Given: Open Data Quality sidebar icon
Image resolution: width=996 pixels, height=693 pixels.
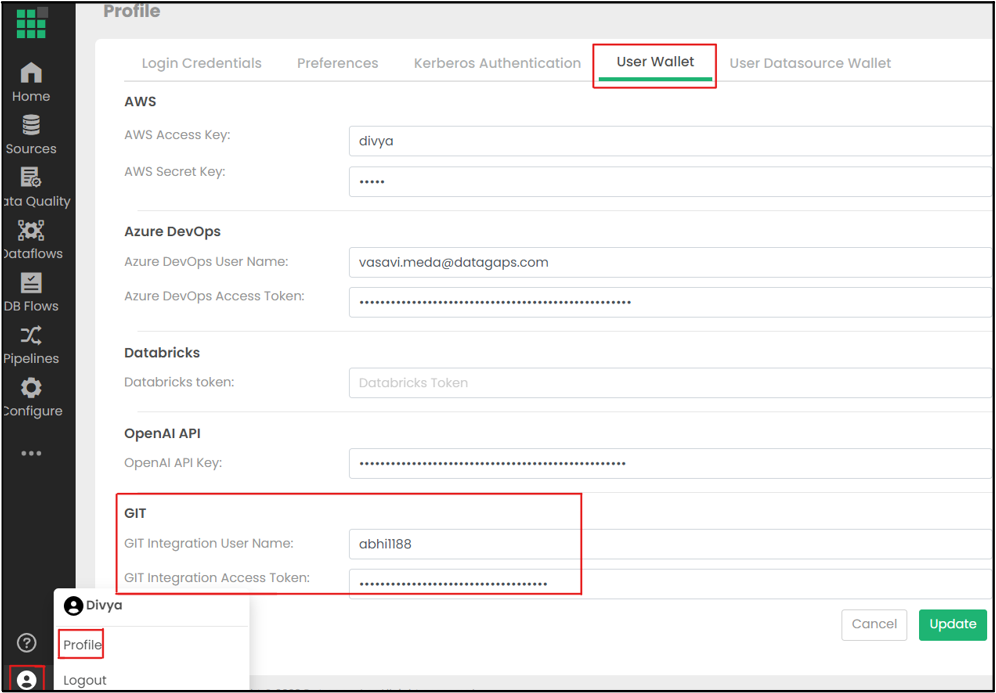Looking at the screenshot, I should pos(31,178).
